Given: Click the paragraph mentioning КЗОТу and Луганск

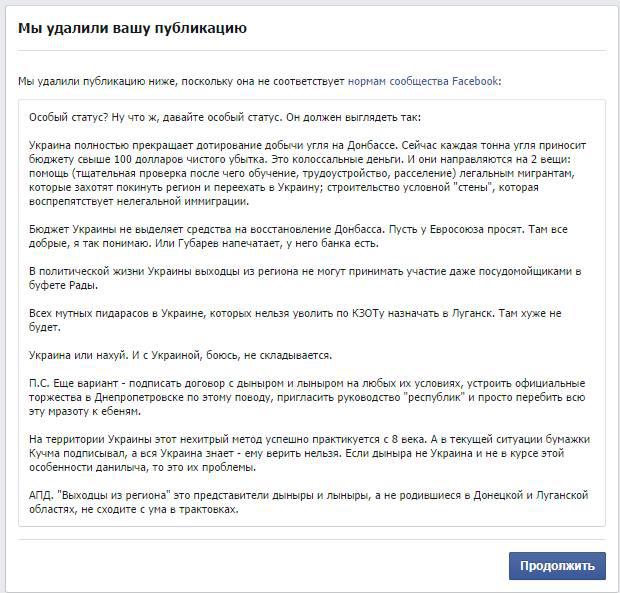Looking at the screenshot, I should 295,320.
